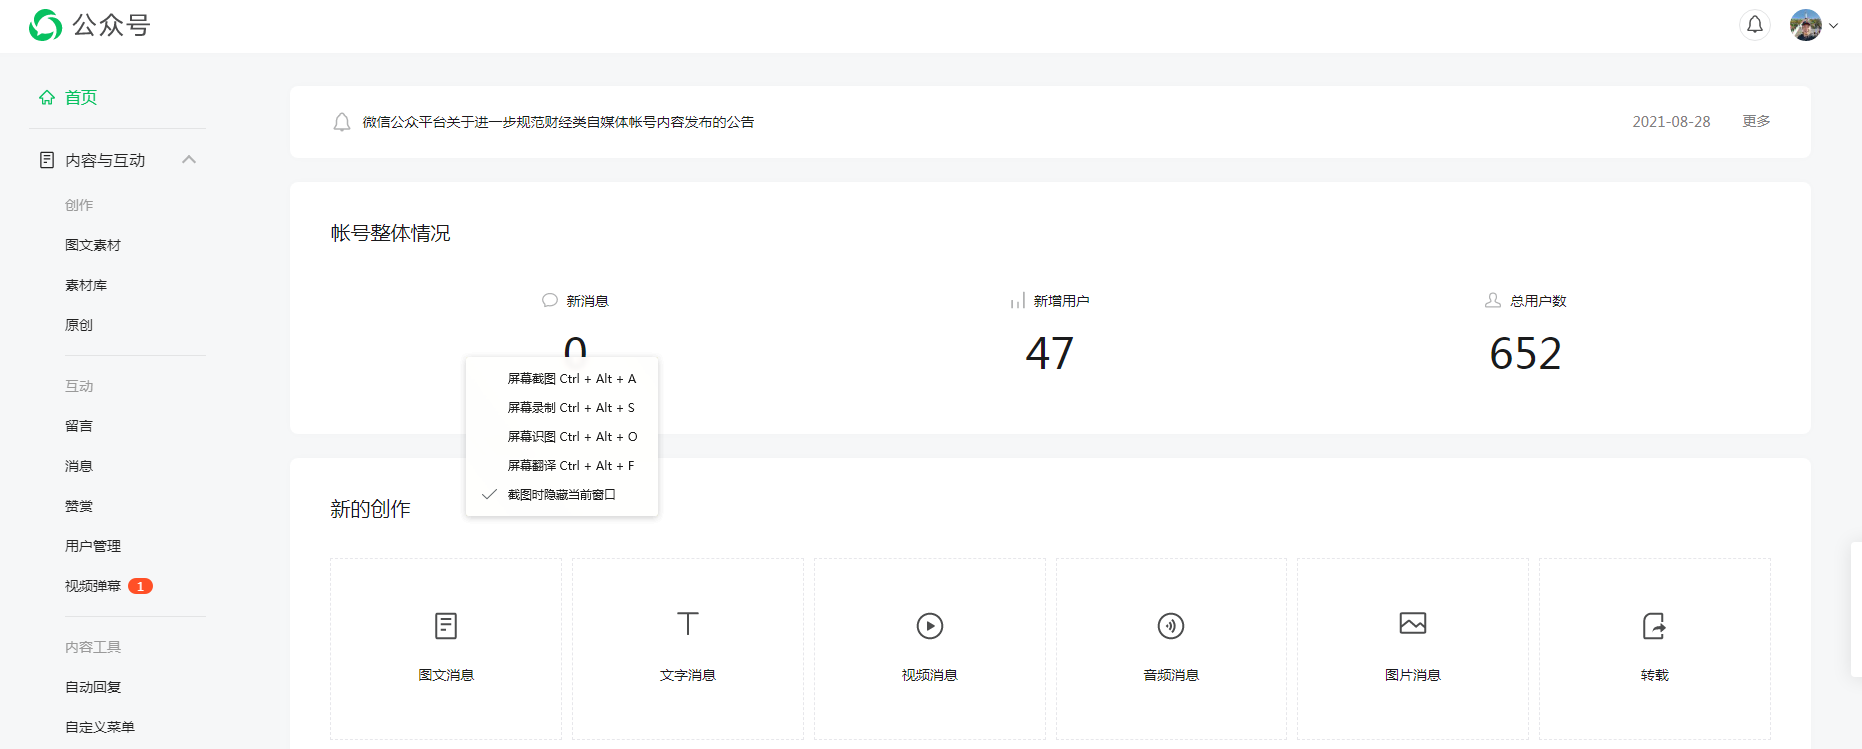Select 屏幕截图 Ctrl + Alt + A menu entry

562,379
